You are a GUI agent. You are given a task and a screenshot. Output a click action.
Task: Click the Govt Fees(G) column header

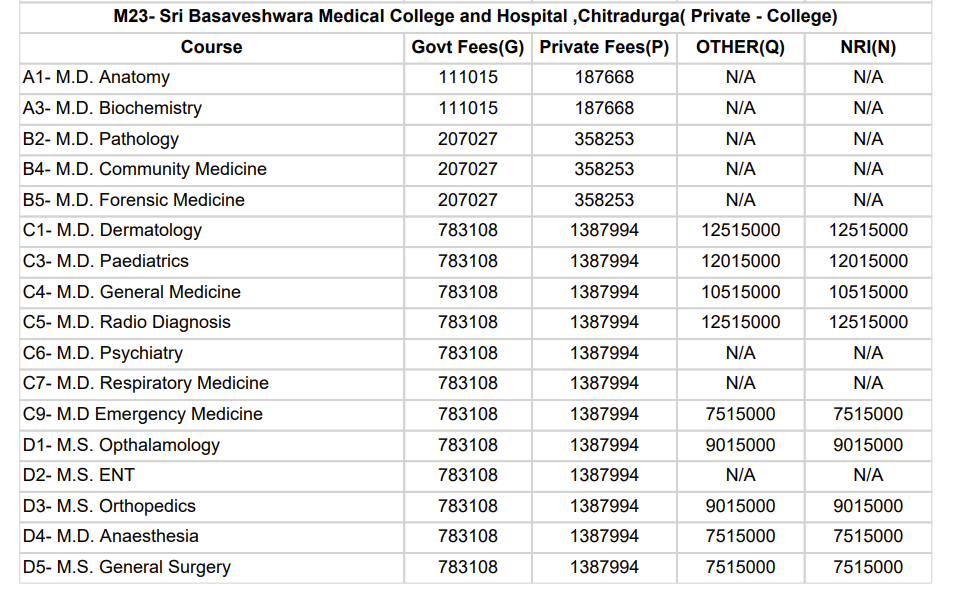point(468,47)
